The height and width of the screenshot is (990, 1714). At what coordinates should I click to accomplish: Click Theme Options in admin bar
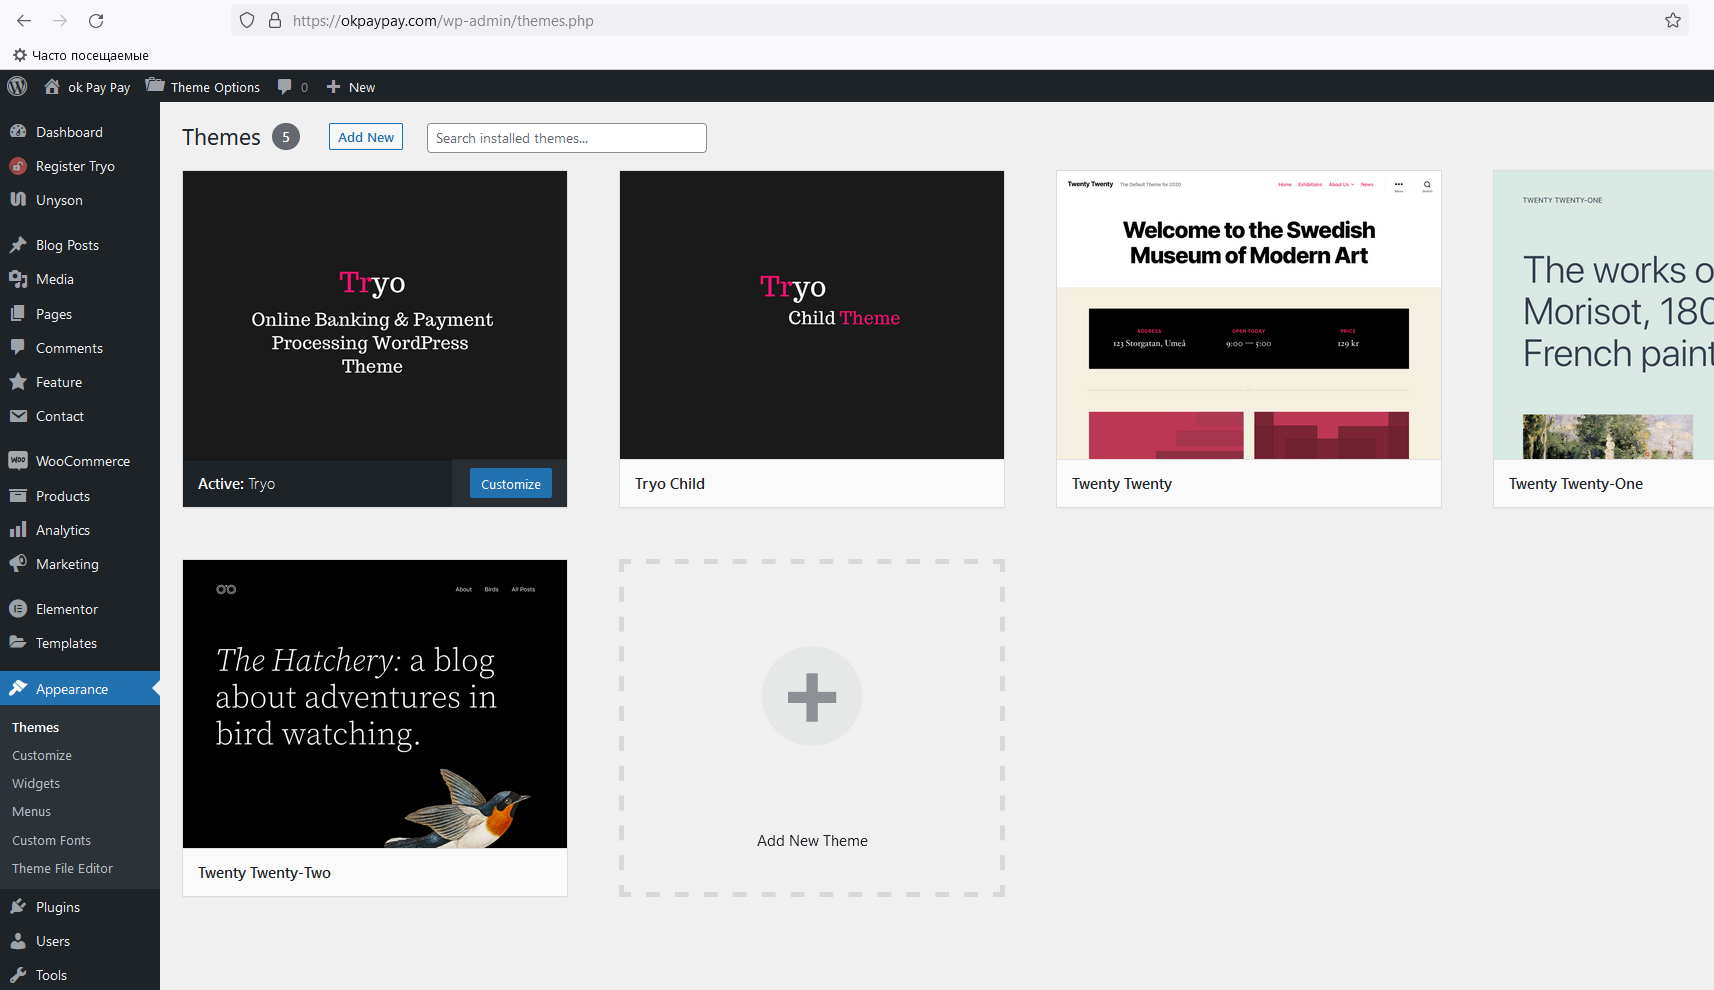[x=215, y=87]
